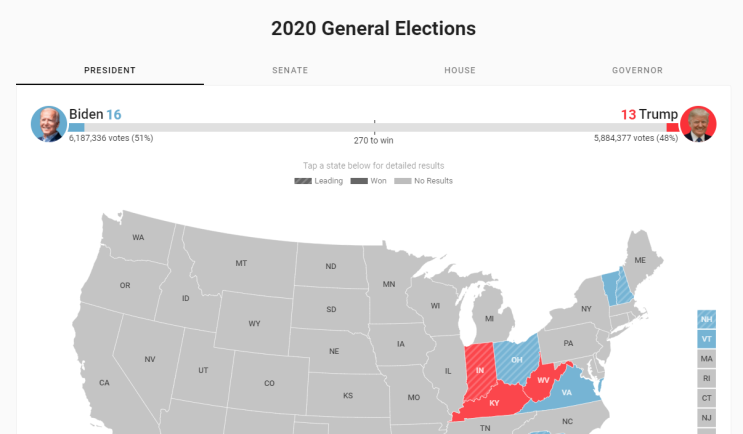Open the Governor tab
Viewport: 743px width, 434px height.
637,70
